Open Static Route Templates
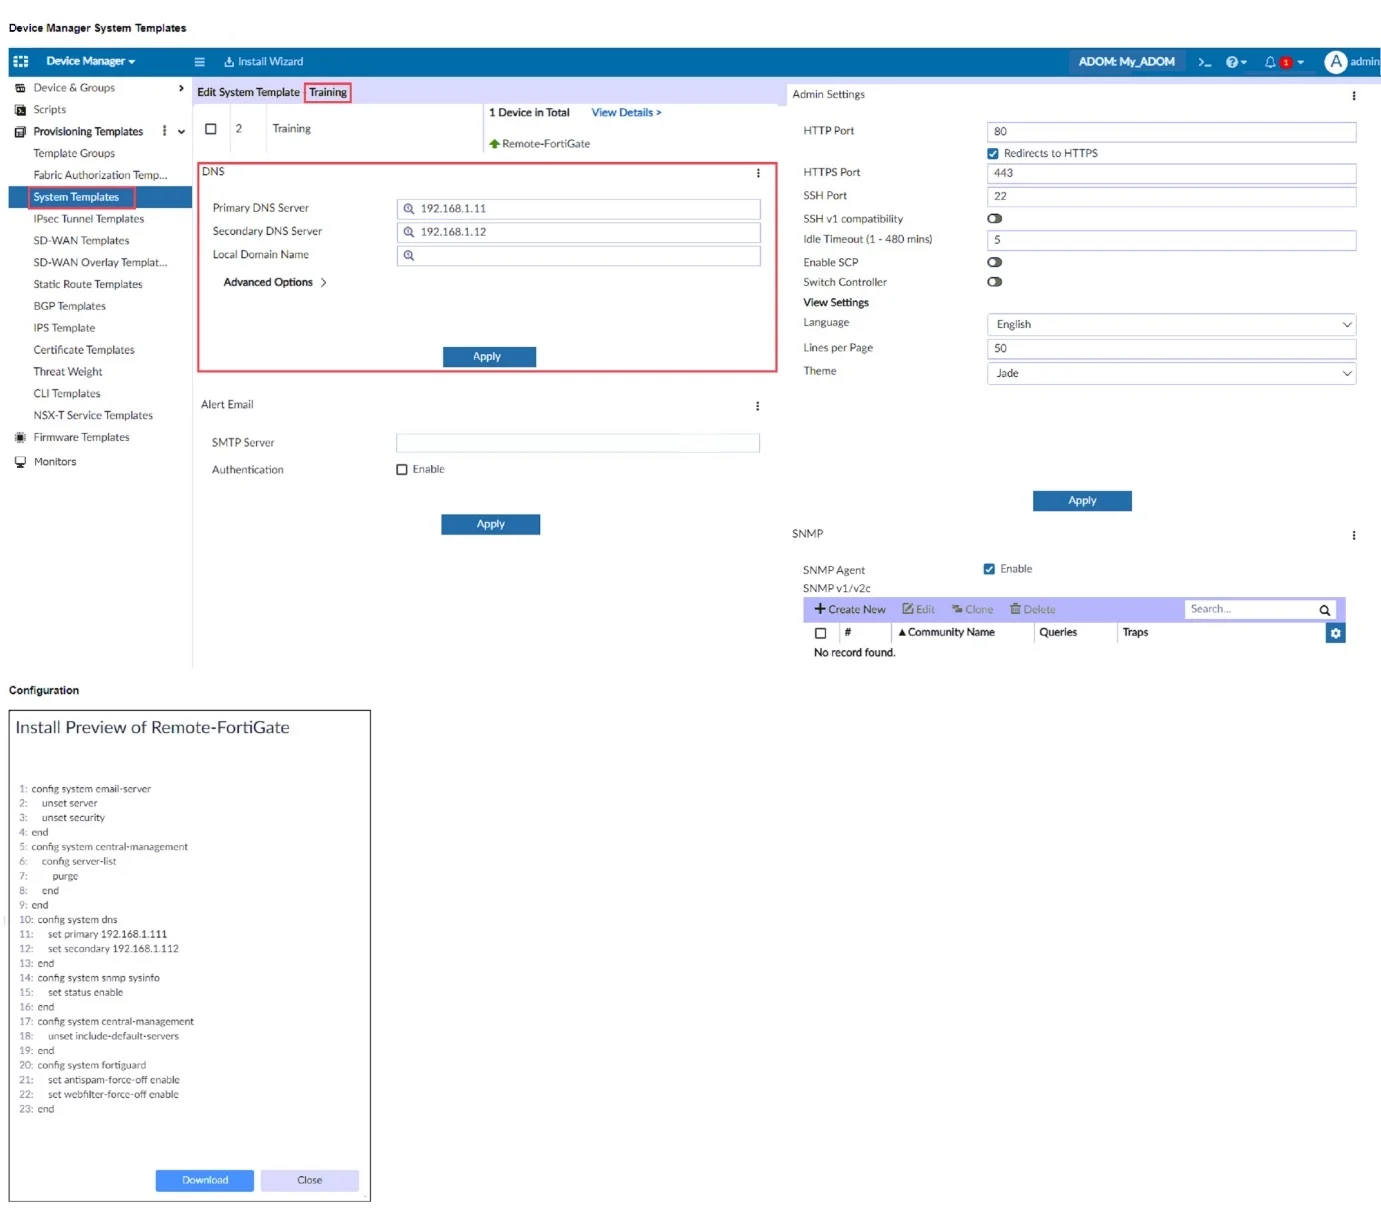The width and height of the screenshot is (1381, 1221). point(88,285)
